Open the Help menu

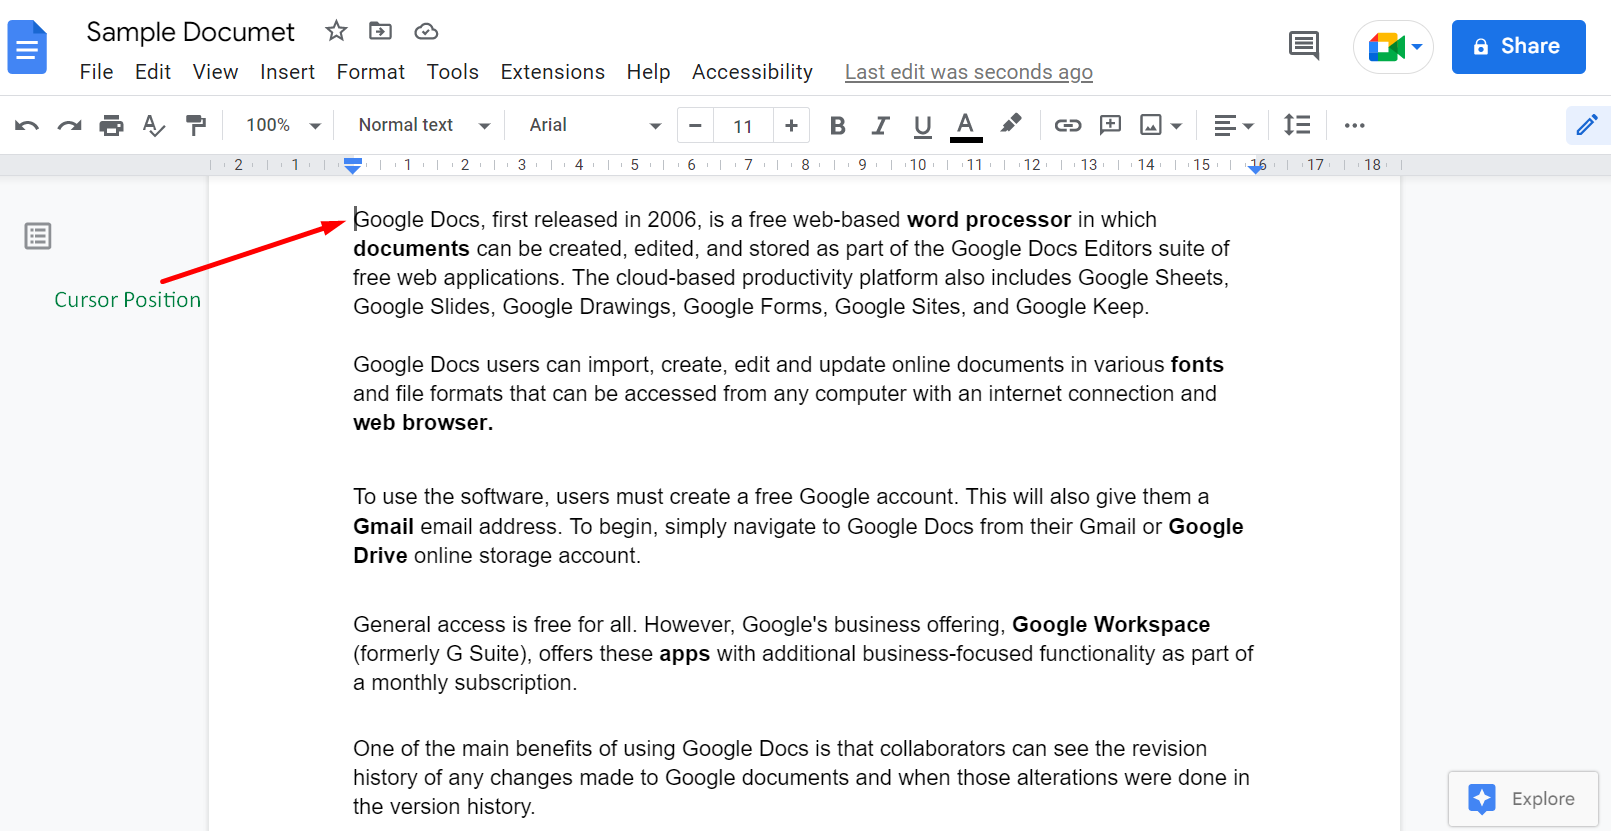point(649,72)
